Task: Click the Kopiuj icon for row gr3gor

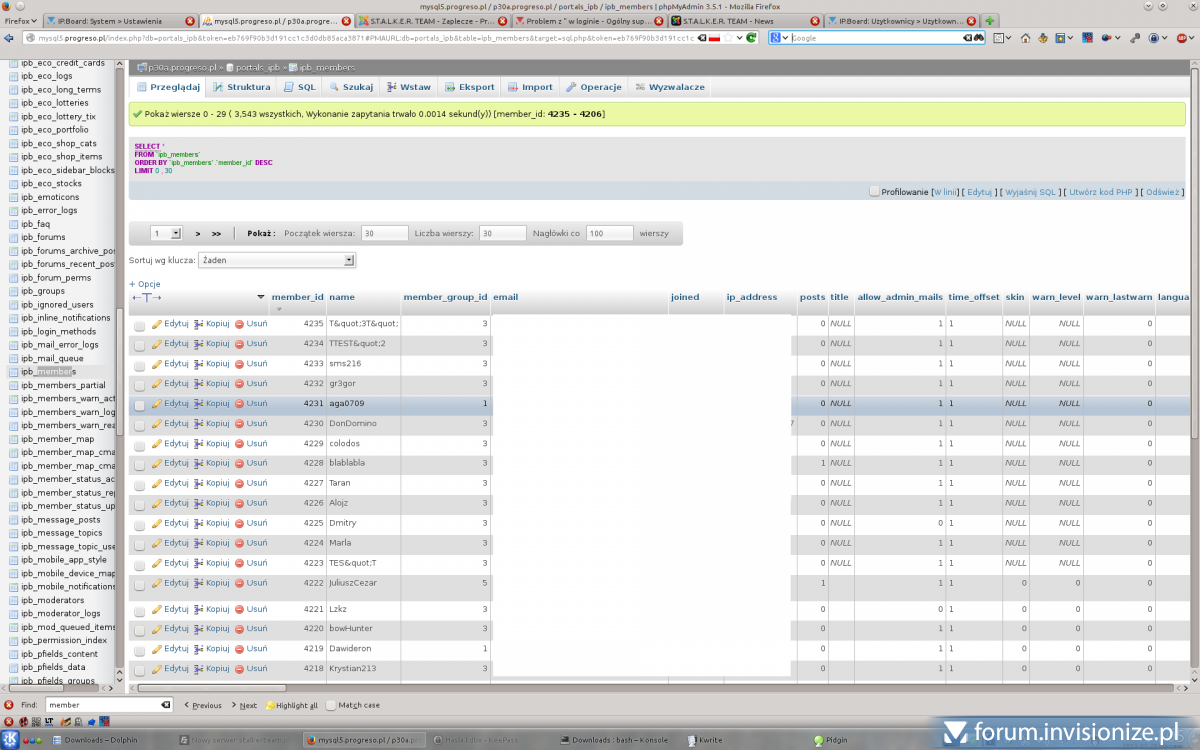Action: coord(199,384)
